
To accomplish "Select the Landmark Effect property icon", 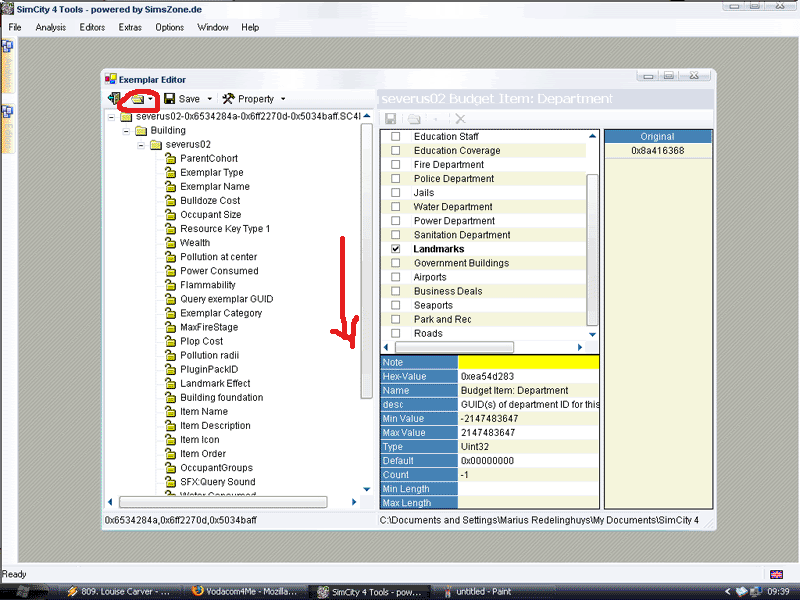I will (170, 384).
